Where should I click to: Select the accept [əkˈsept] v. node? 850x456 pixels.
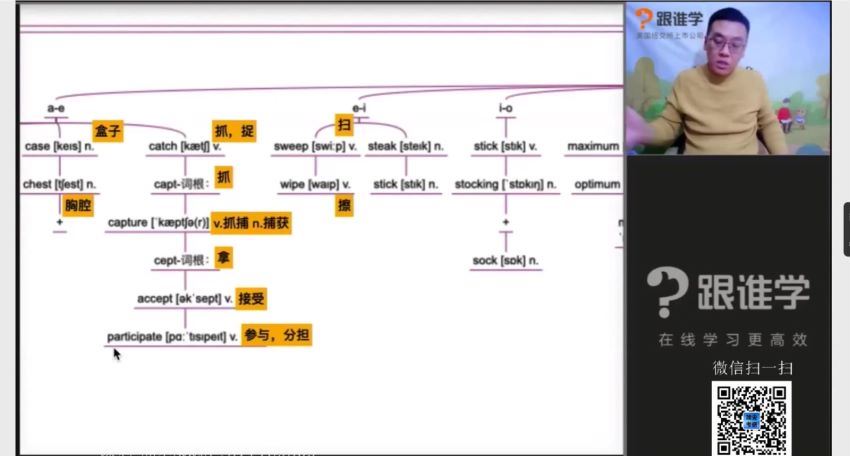[184, 299]
